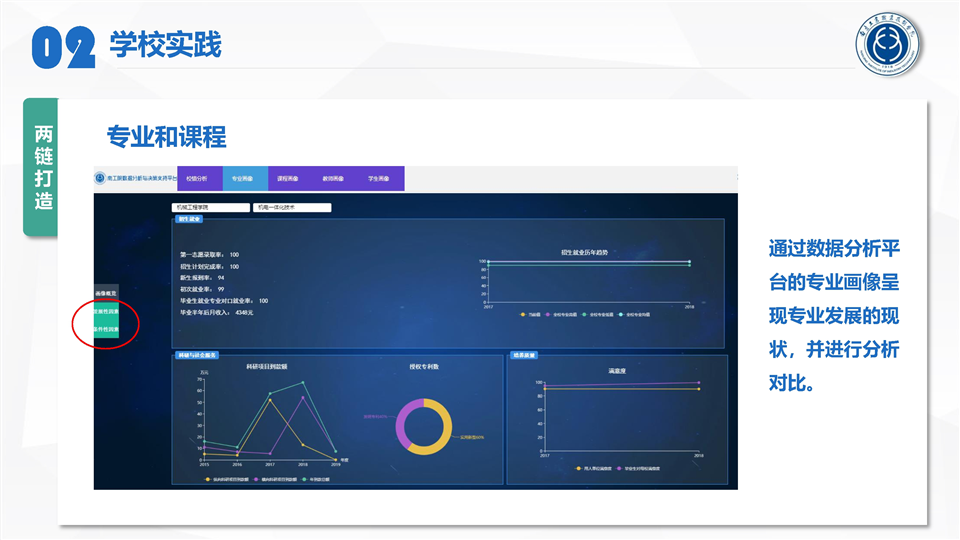This screenshot has width=960, height=540.
Task: Open the 机械工程学院 college dropdown
Action: pyautogui.click(x=211, y=208)
